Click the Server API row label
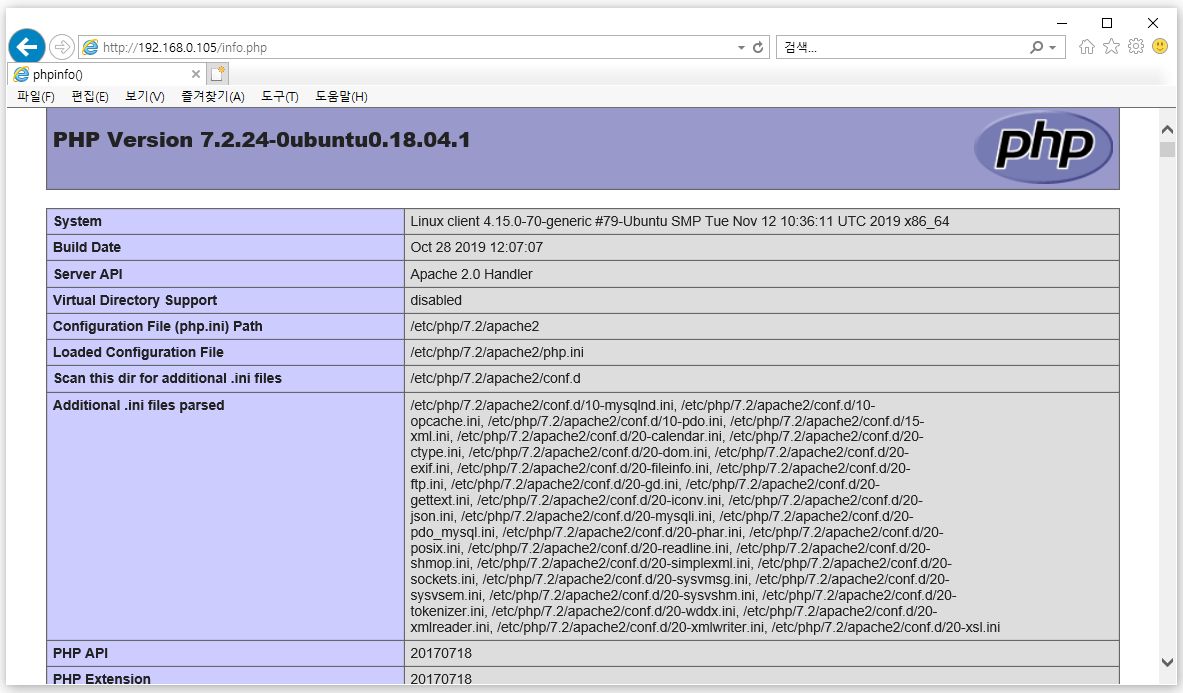The image size is (1183, 693). pyautogui.click(x=88, y=274)
